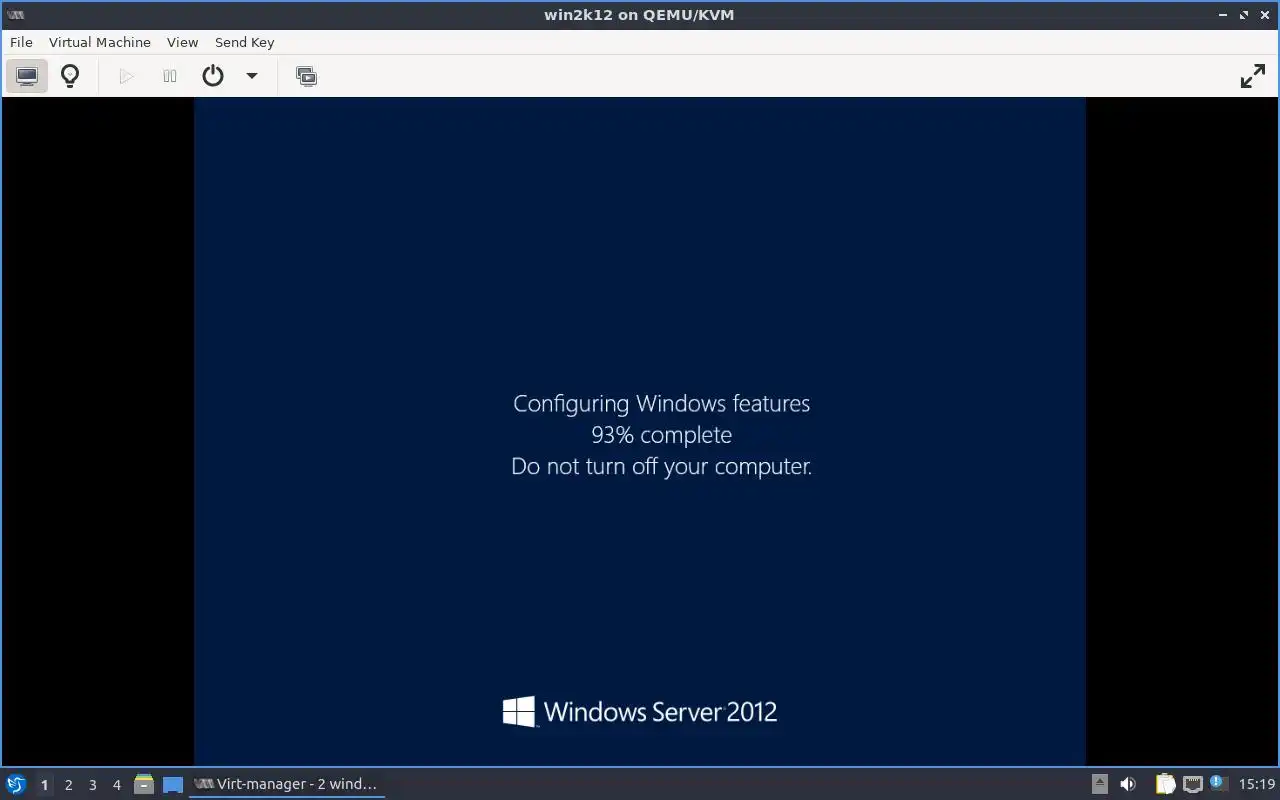Switch to workspace 1

(44, 785)
